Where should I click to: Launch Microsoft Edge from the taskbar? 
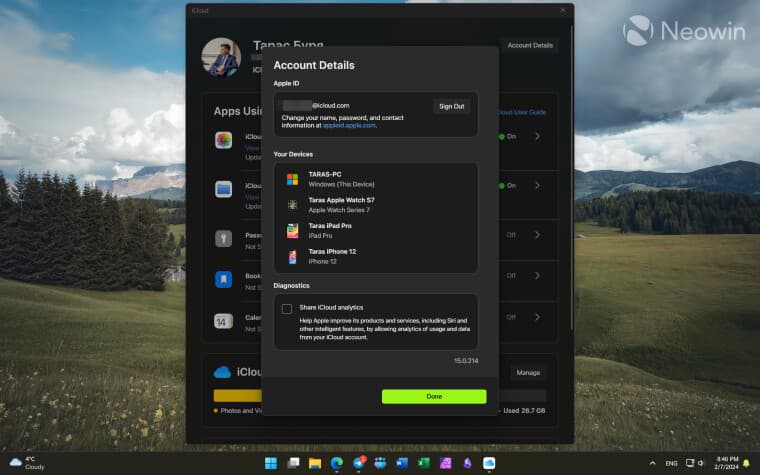[337, 463]
